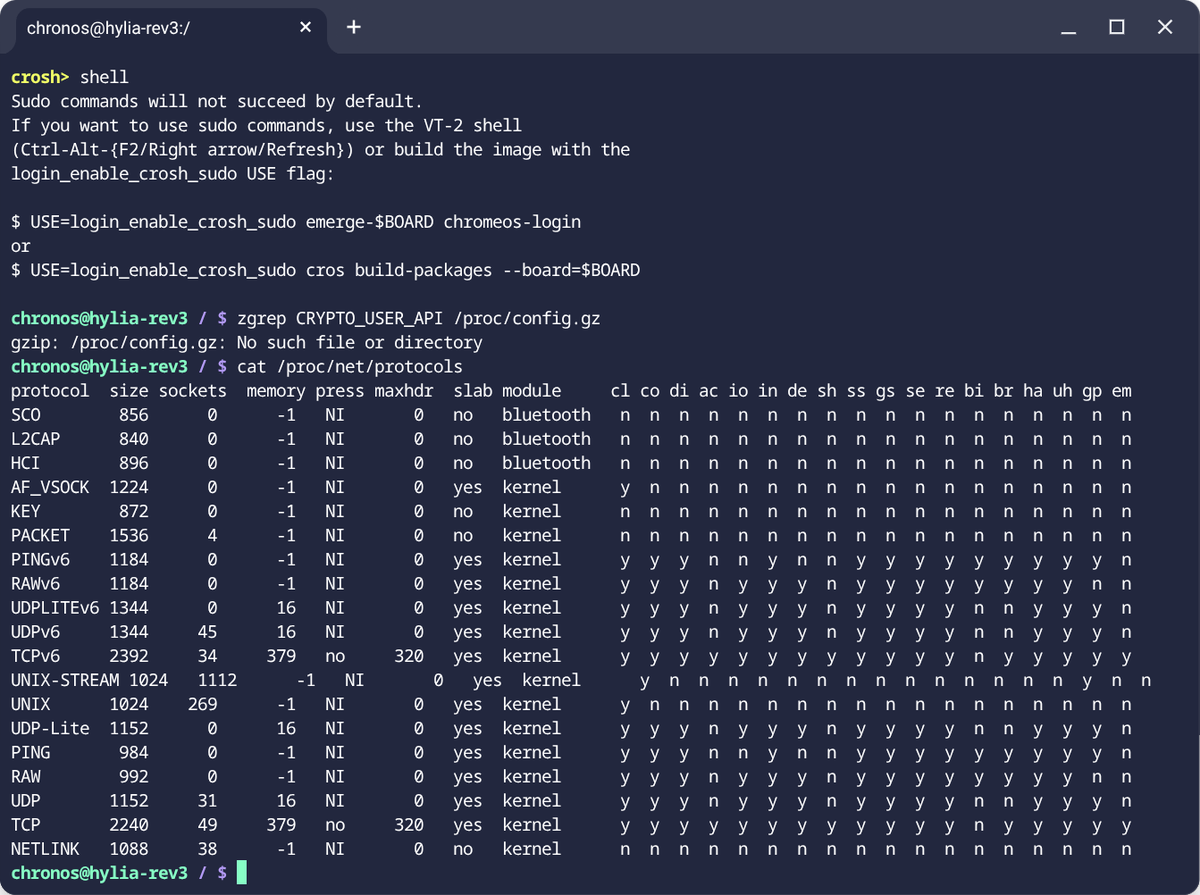Click the PINGv6 protocol name
The image size is (1200, 895).
click(40, 560)
